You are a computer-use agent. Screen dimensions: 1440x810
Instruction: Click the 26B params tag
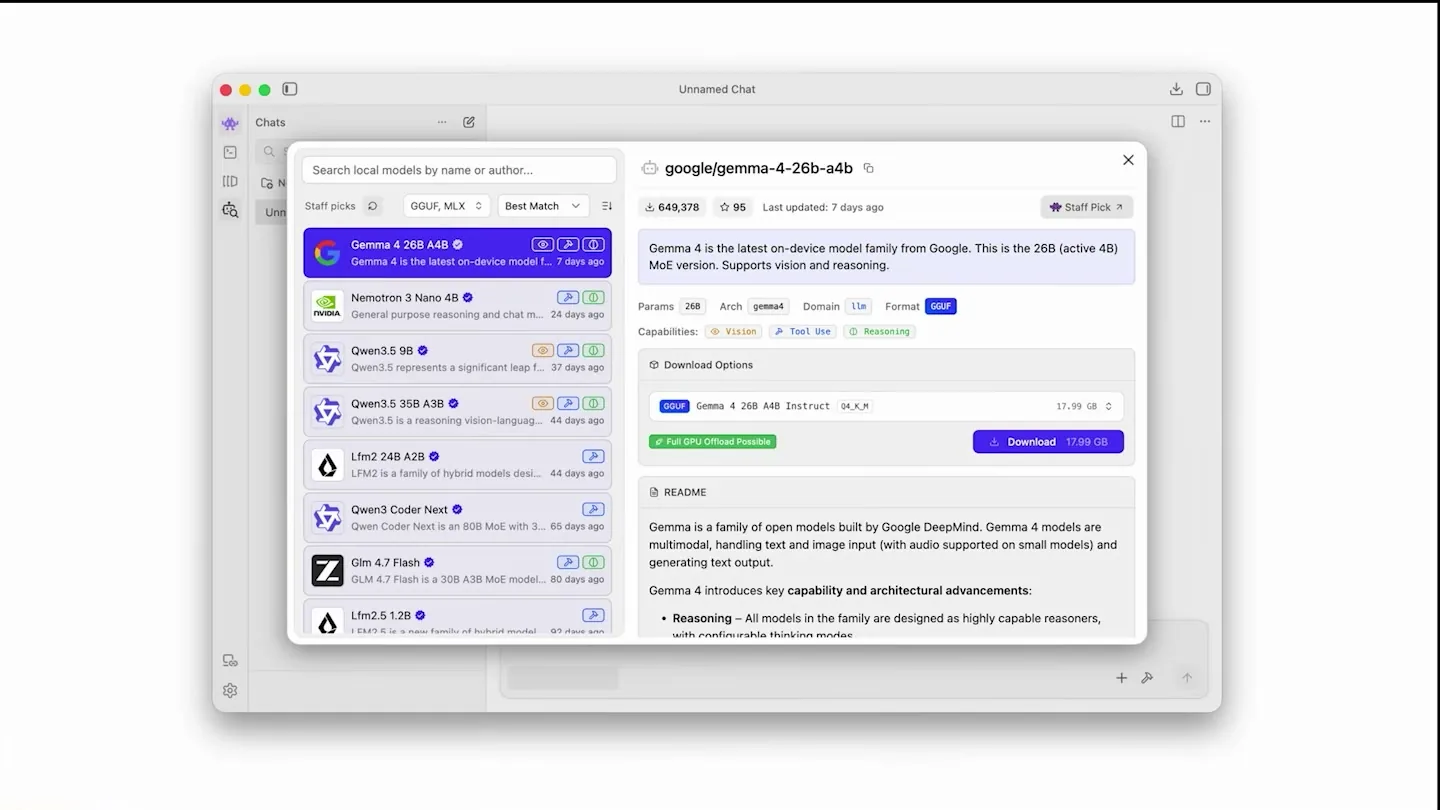coord(692,306)
